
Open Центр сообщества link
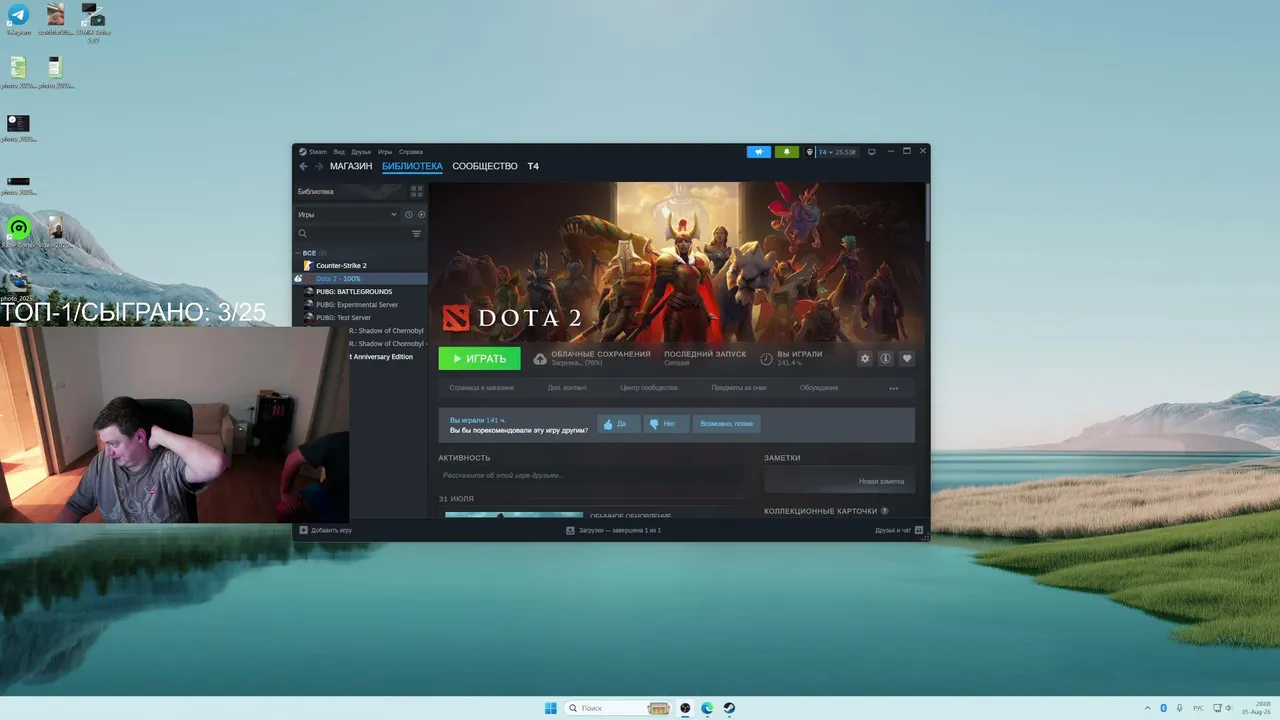[x=649, y=388]
